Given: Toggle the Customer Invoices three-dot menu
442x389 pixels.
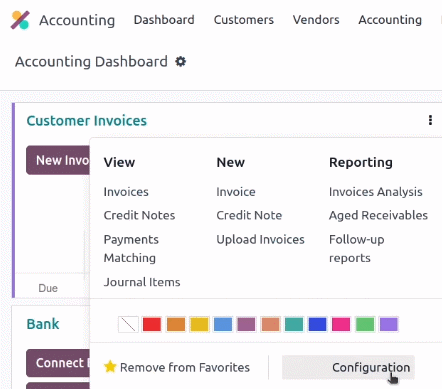Looking at the screenshot, I should (x=430, y=120).
